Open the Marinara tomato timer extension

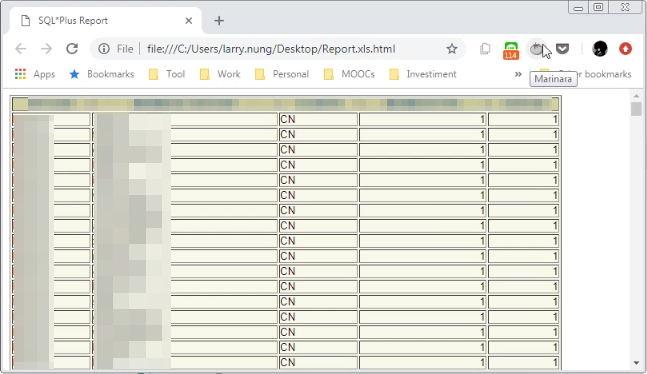(x=536, y=49)
